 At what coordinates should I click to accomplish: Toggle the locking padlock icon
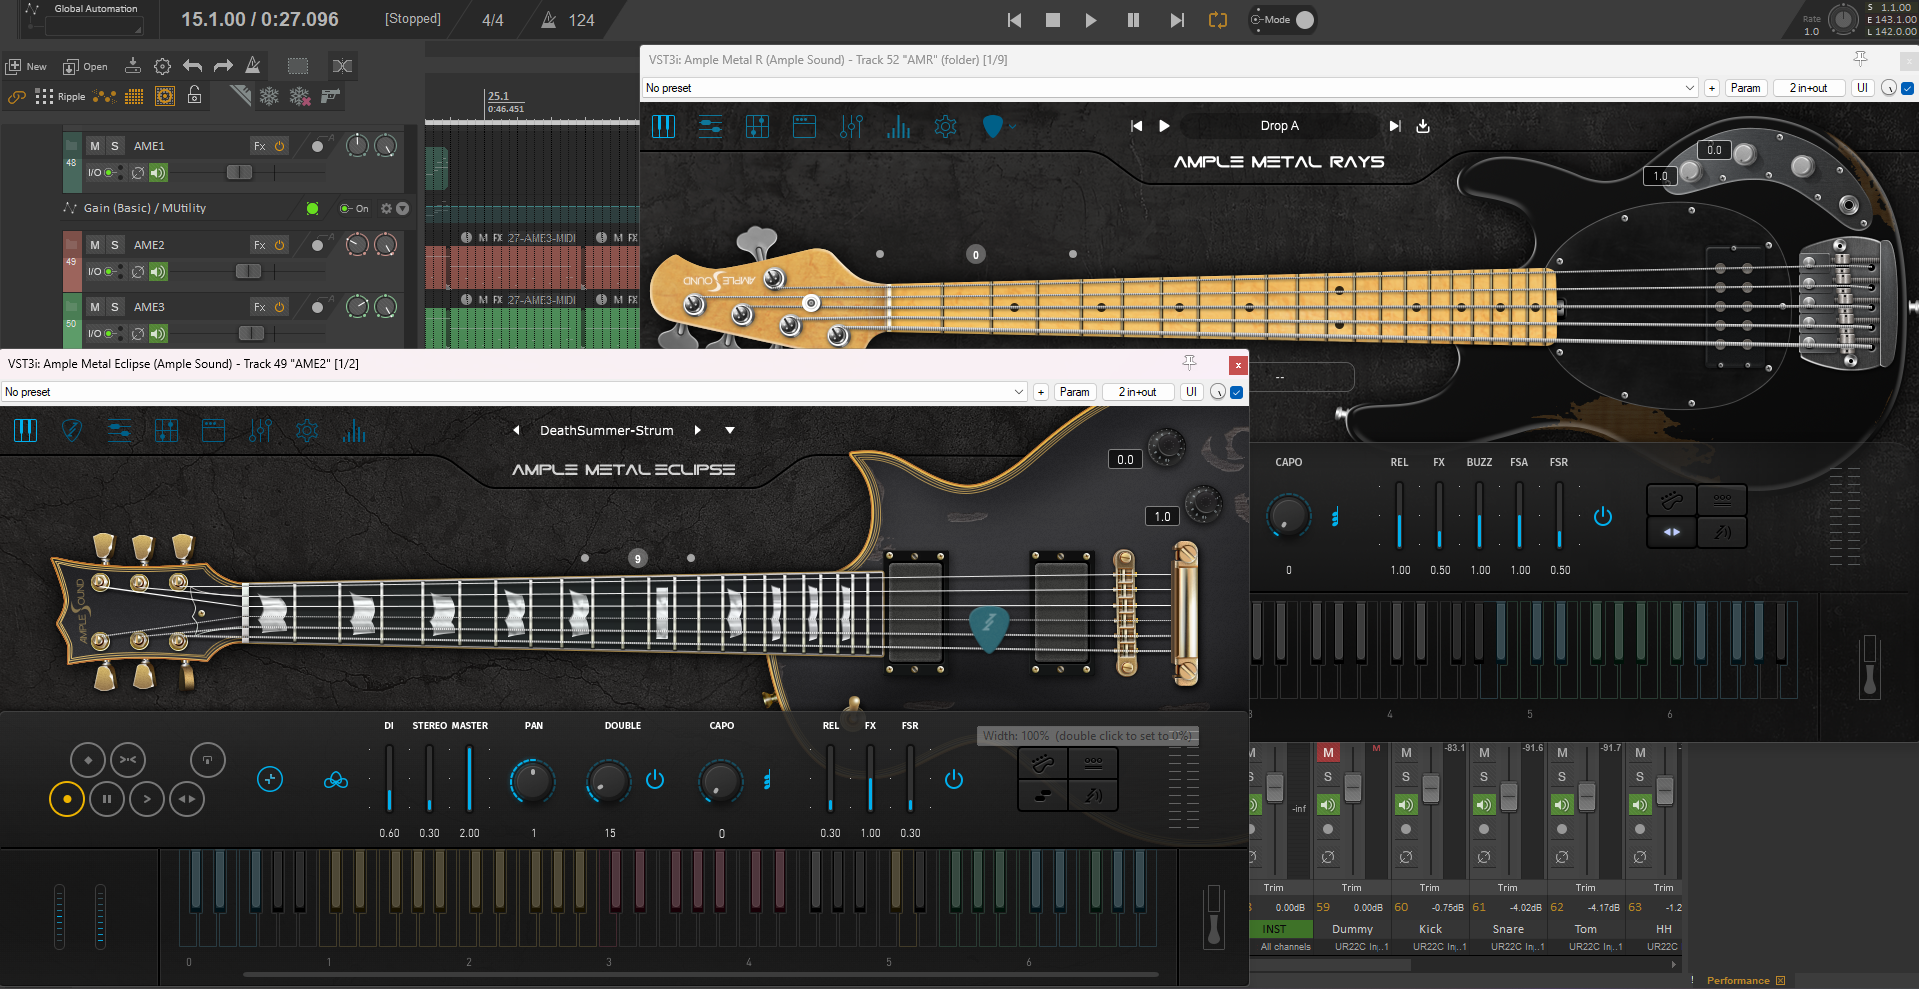click(x=195, y=96)
